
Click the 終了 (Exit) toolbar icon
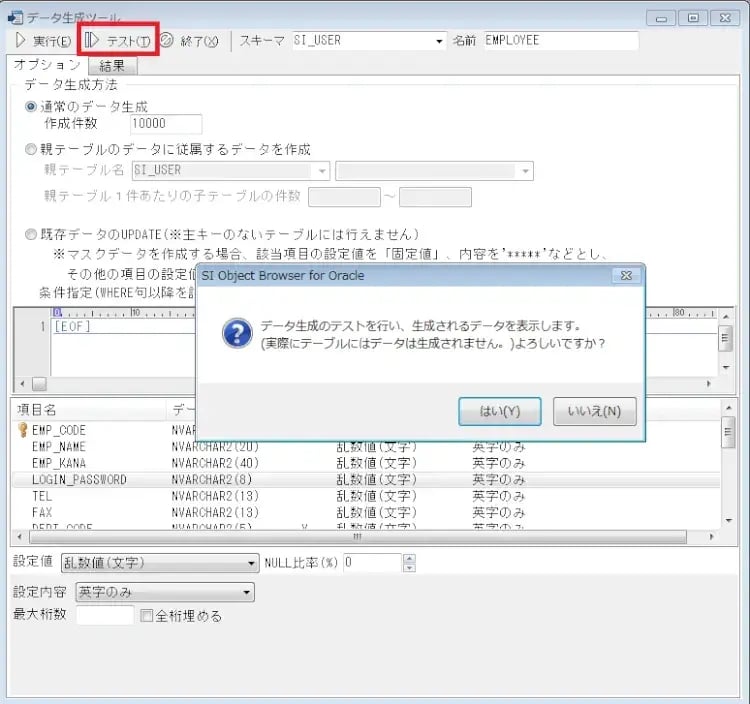pos(168,41)
